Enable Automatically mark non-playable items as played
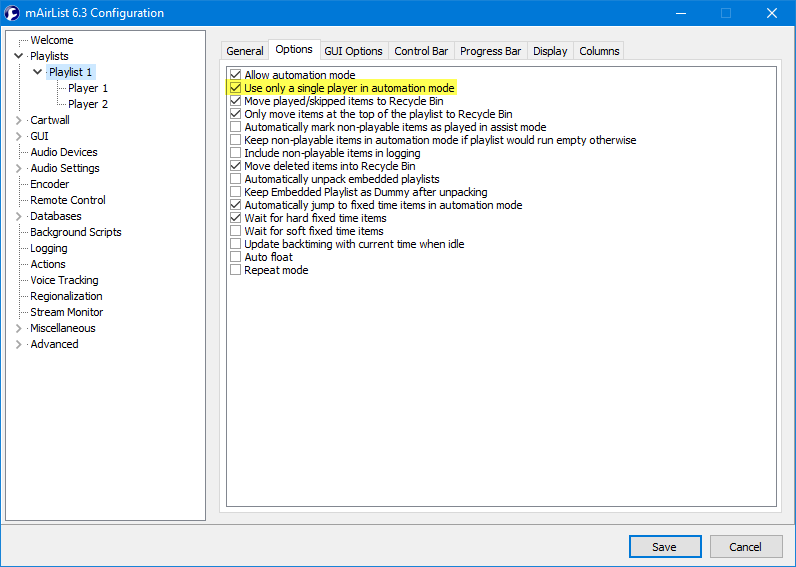Viewport: 796px width, 567px height. [235, 127]
